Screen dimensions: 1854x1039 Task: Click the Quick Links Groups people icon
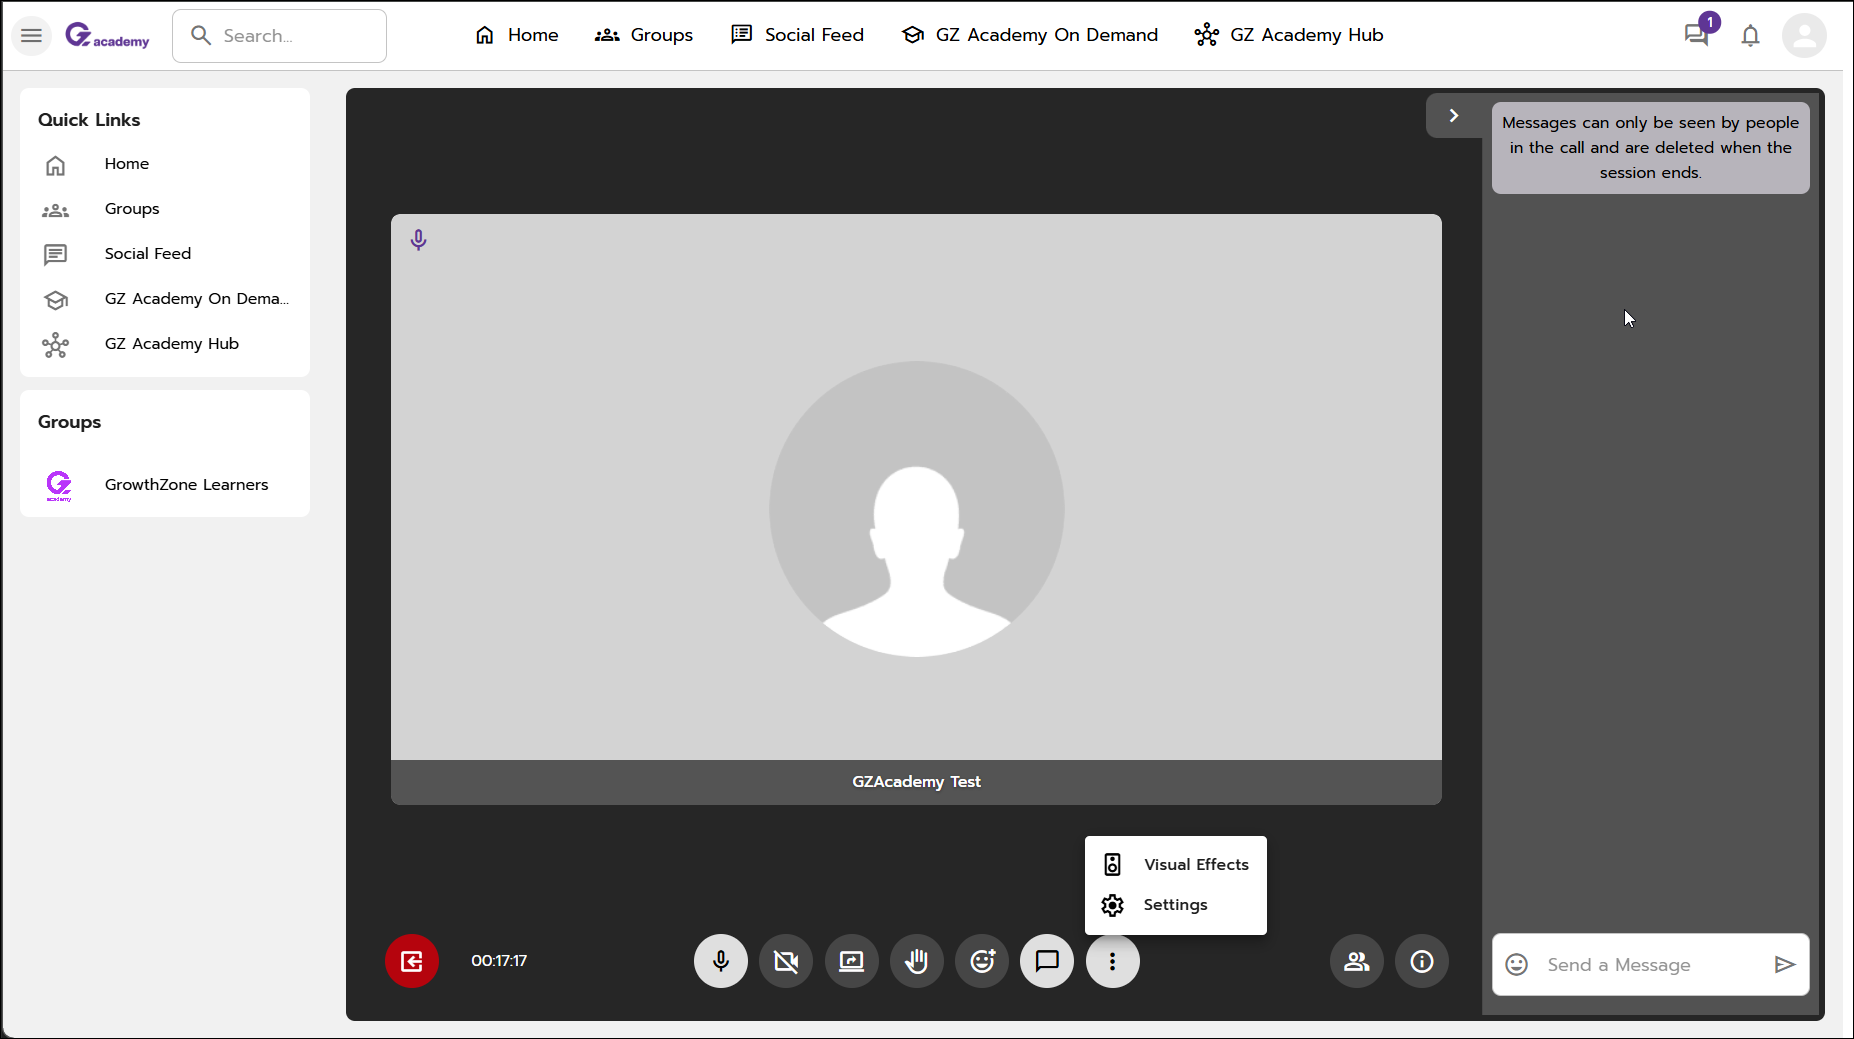pyautogui.click(x=56, y=210)
